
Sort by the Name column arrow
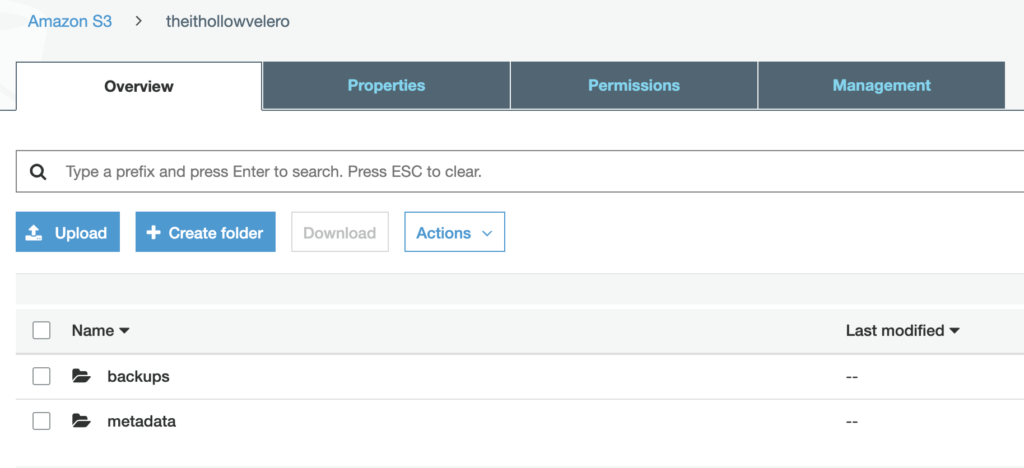coord(125,331)
